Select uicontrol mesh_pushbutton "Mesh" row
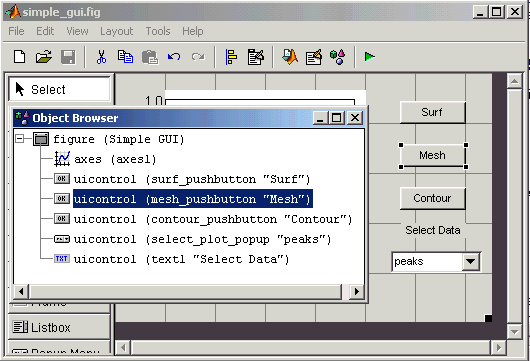Image resolution: width=530 pixels, height=361 pixels. (193, 199)
